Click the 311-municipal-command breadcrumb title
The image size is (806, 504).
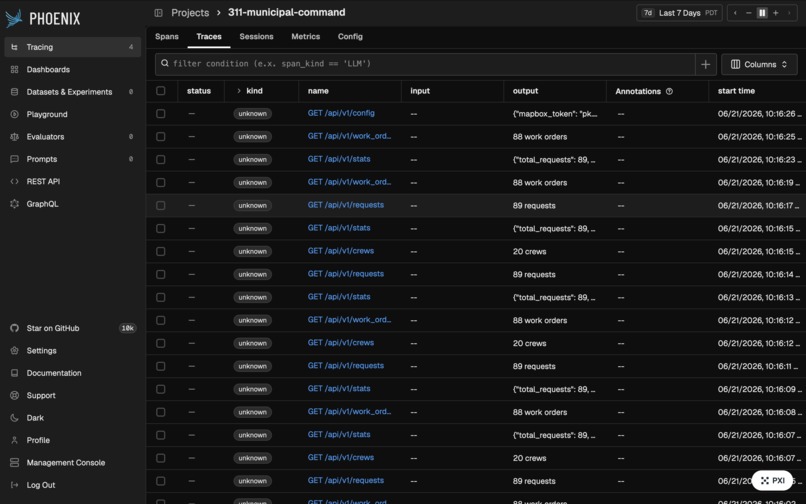pyautogui.click(x=286, y=12)
